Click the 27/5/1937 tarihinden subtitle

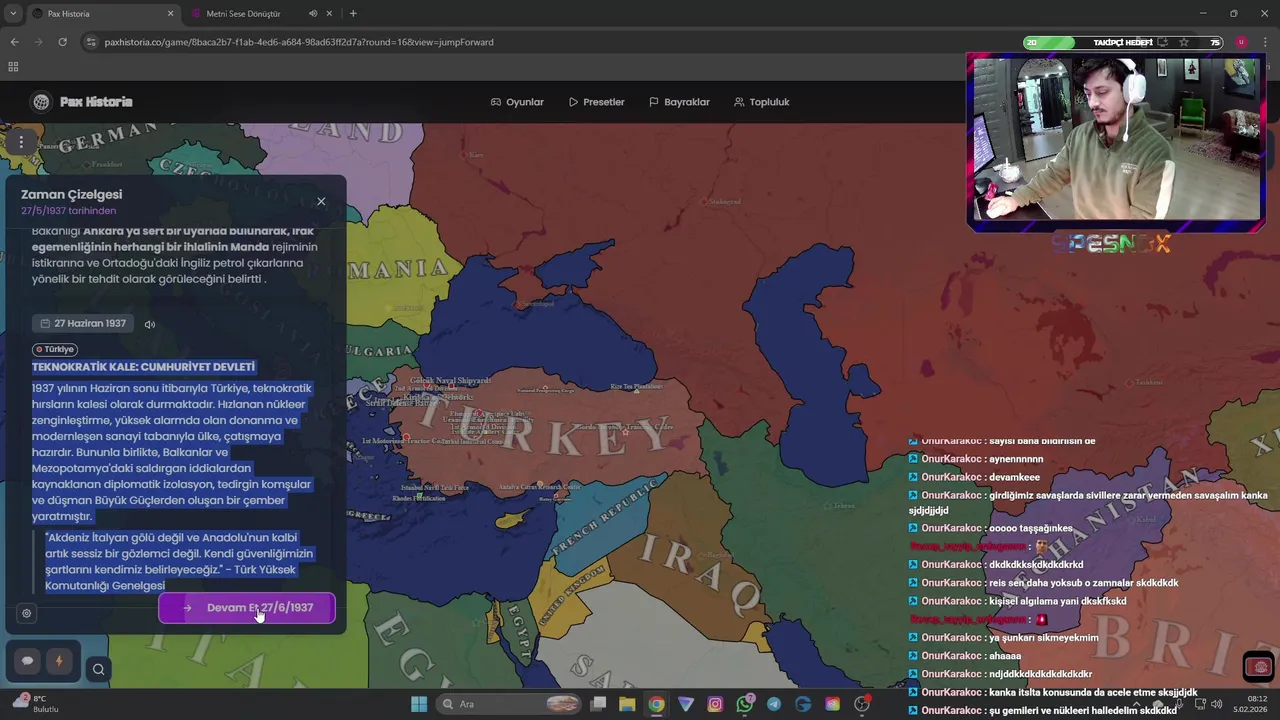click(x=68, y=211)
